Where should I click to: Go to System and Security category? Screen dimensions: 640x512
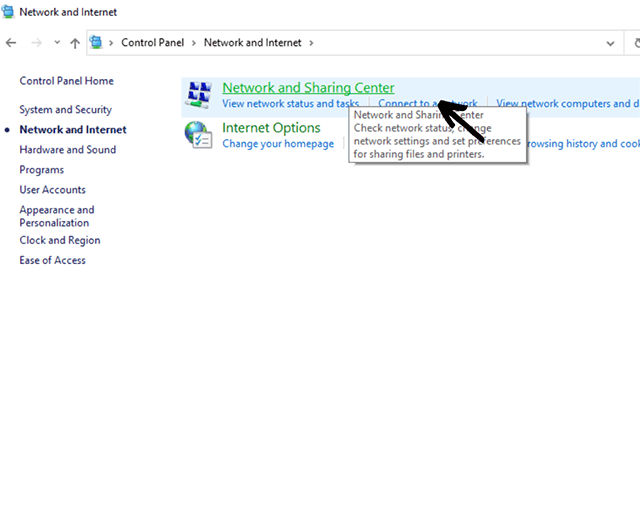click(66, 109)
